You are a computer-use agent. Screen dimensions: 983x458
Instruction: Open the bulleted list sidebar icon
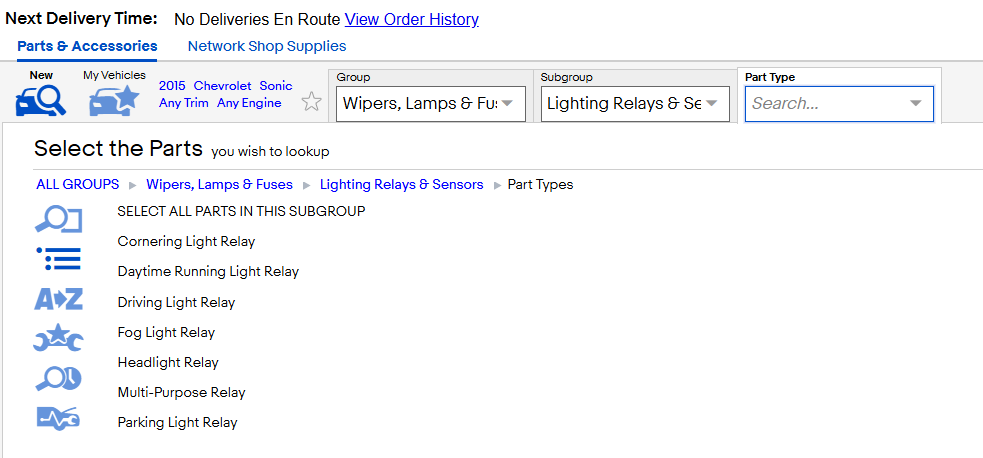[58, 259]
